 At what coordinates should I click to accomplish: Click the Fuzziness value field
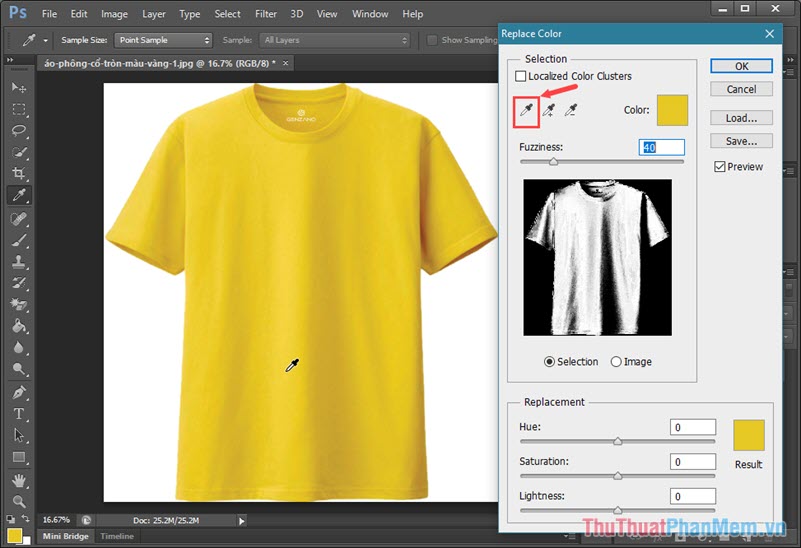coord(662,147)
